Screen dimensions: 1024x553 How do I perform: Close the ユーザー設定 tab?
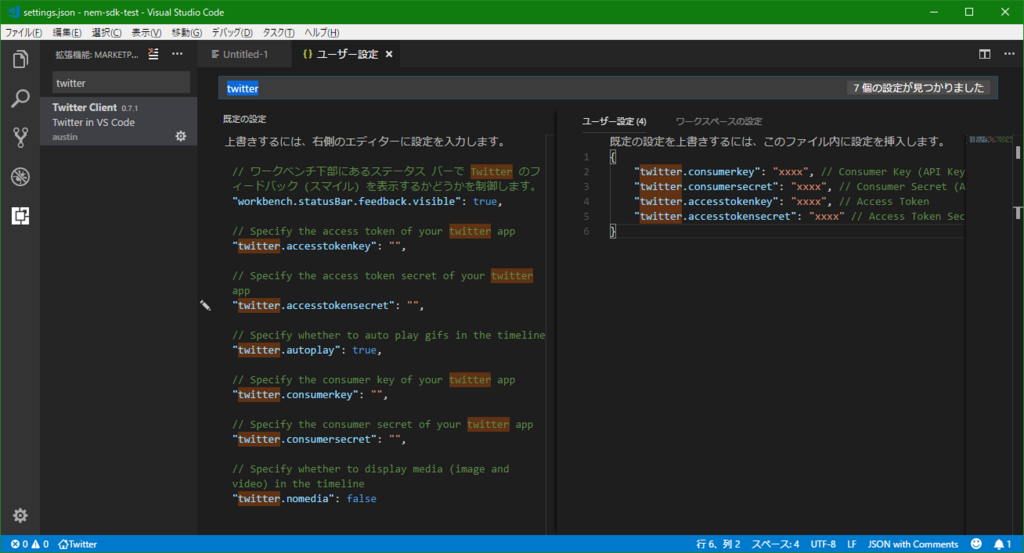point(389,54)
